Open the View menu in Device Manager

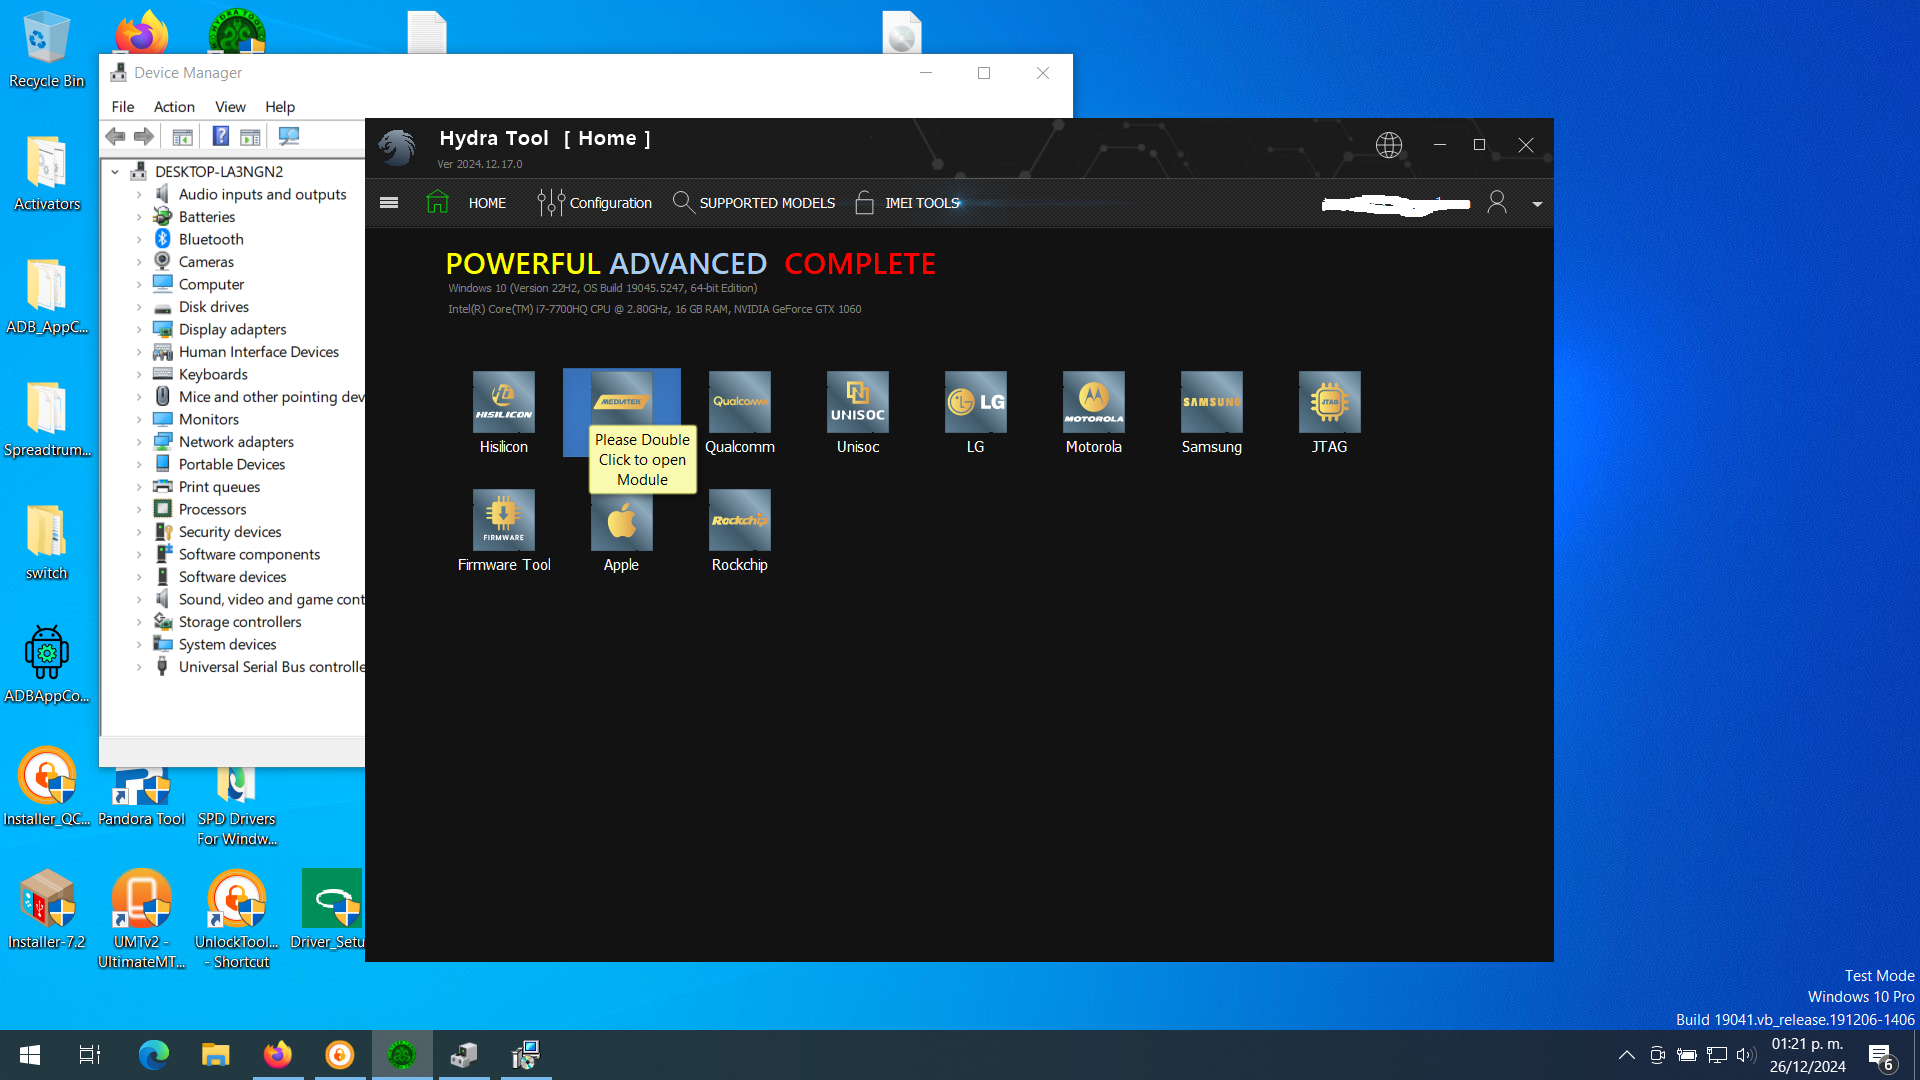click(230, 107)
